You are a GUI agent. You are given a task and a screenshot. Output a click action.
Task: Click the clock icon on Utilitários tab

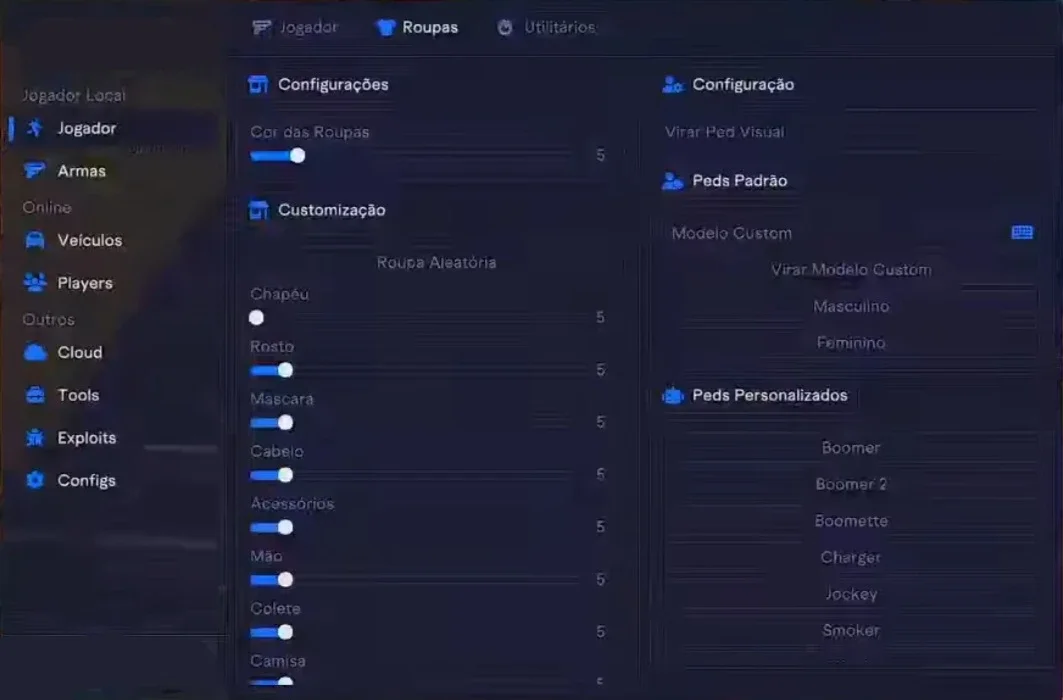coord(505,27)
